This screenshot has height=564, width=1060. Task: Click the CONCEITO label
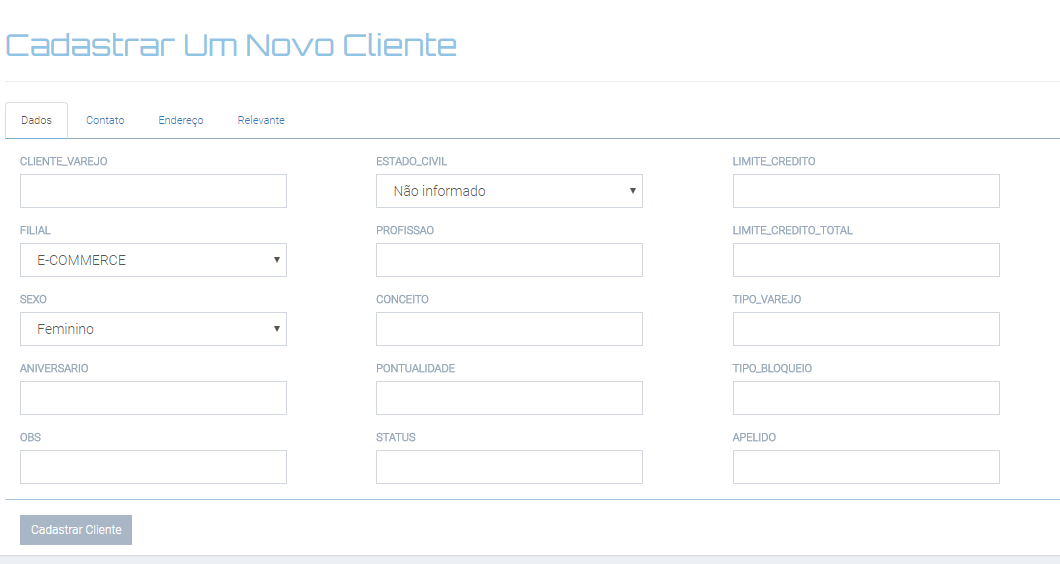(x=402, y=300)
